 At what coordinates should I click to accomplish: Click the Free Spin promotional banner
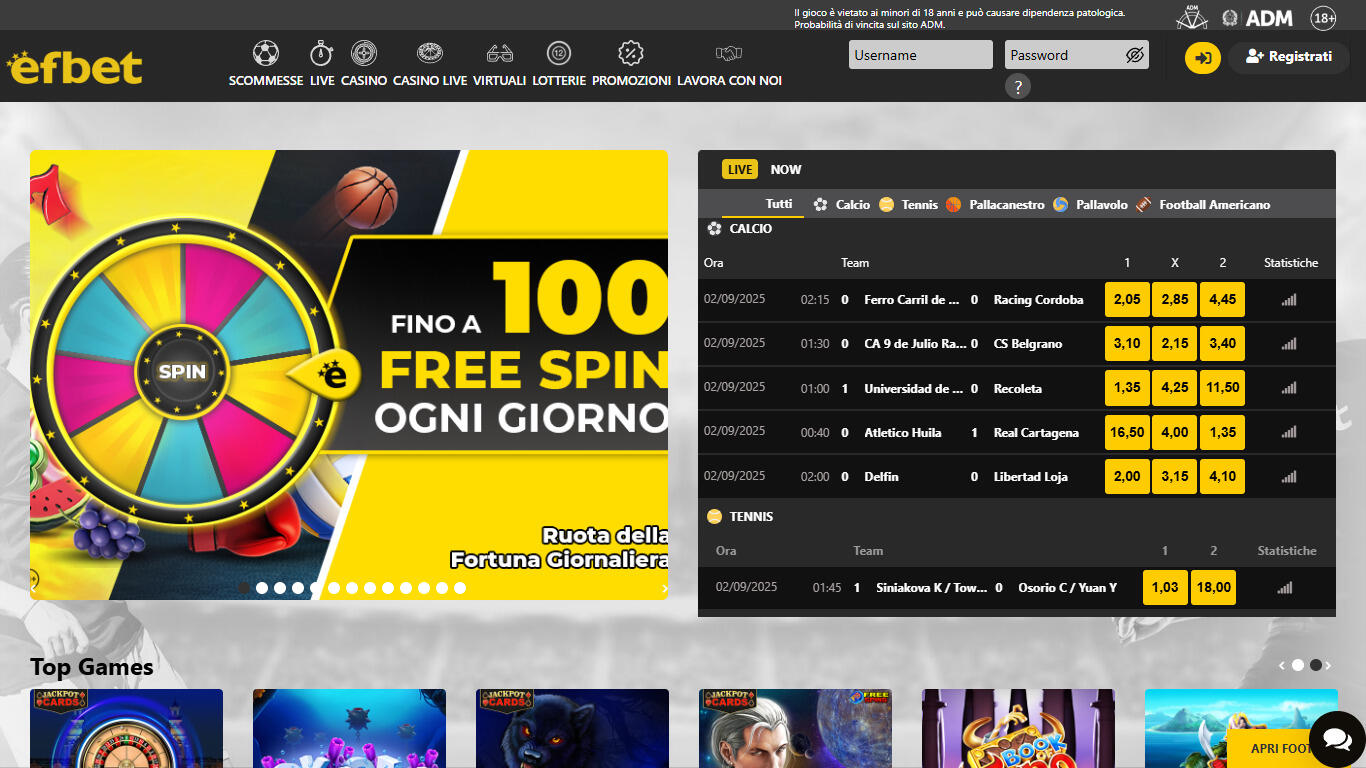click(x=349, y=375)
